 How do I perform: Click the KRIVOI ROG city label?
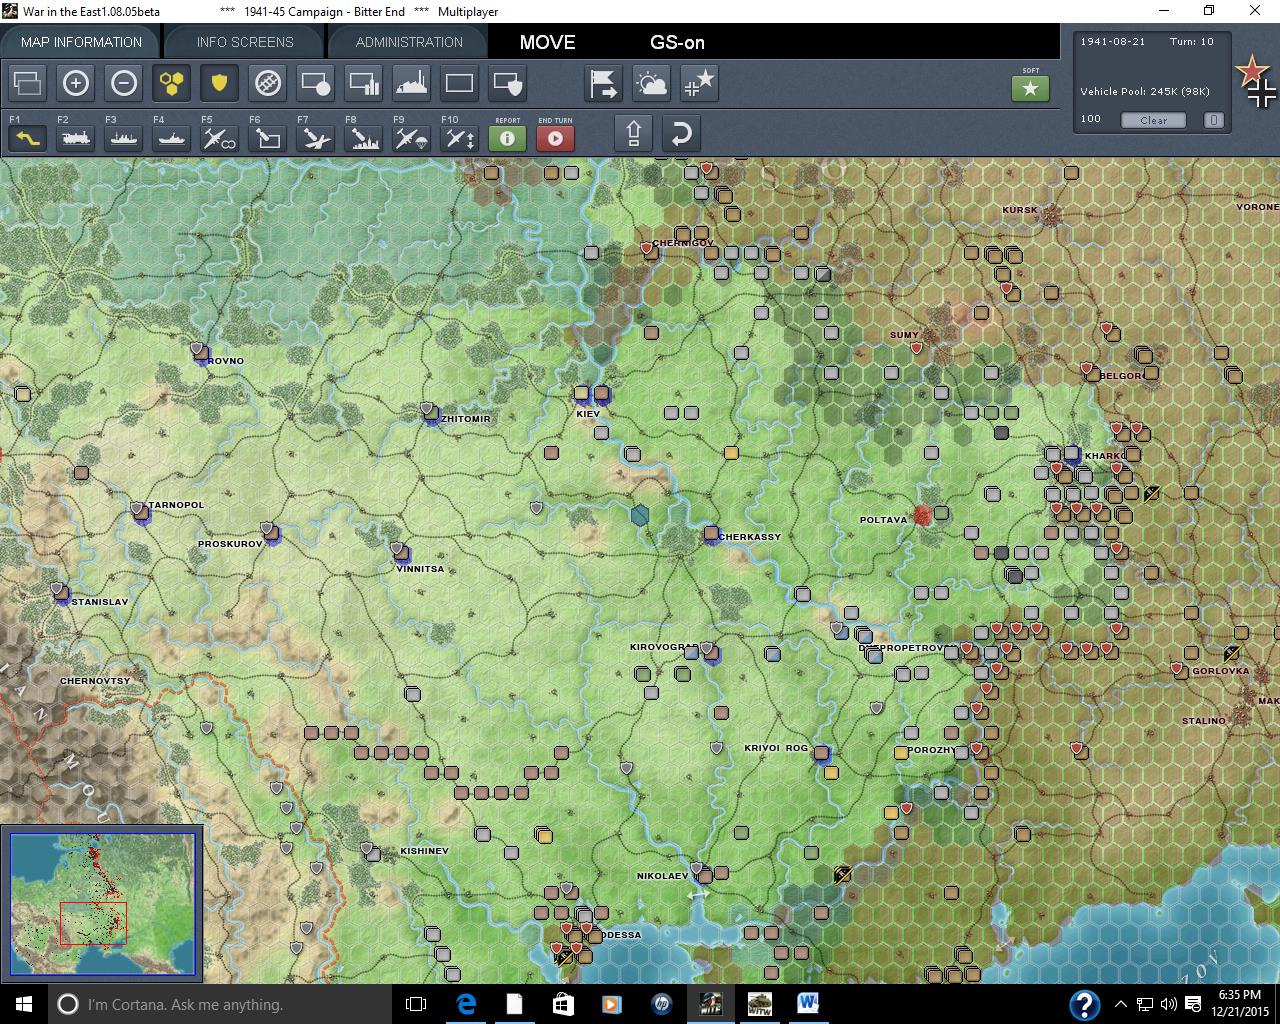click(775, 748)
